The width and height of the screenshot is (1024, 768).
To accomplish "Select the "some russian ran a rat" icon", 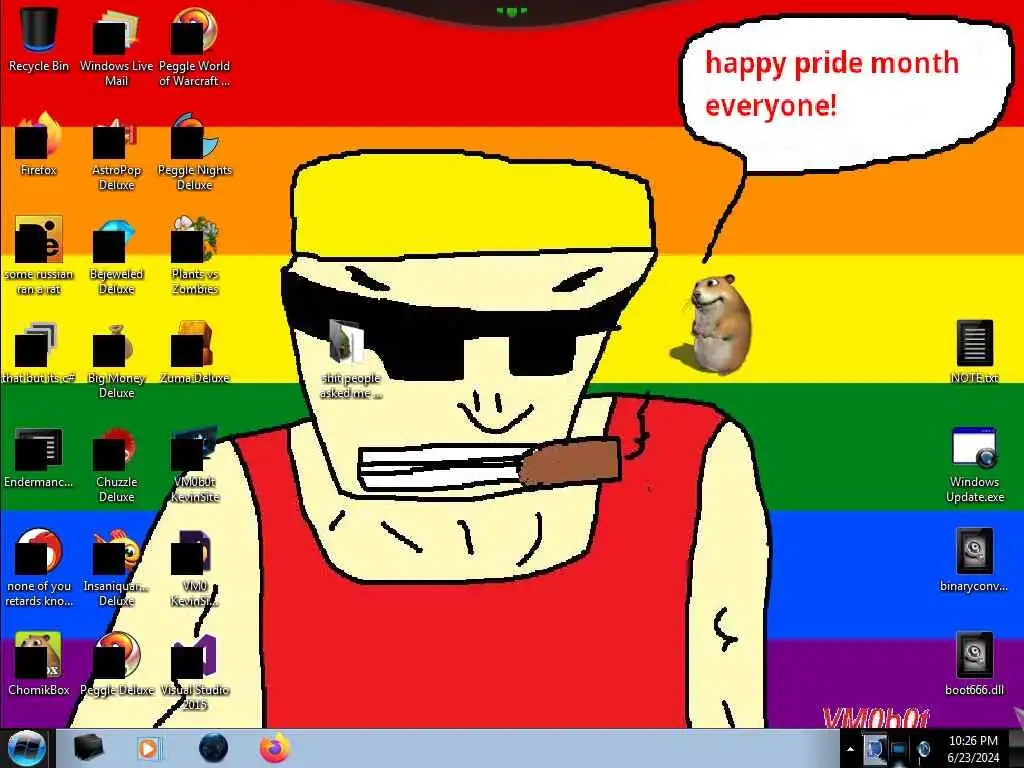I will tap(39, 256).
